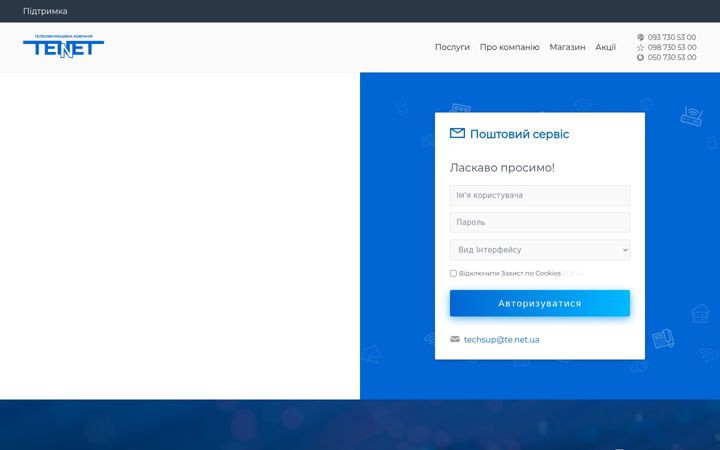
Task: Focus the Пароль password field
Action: pyautogui.click(x=540, y=222)
